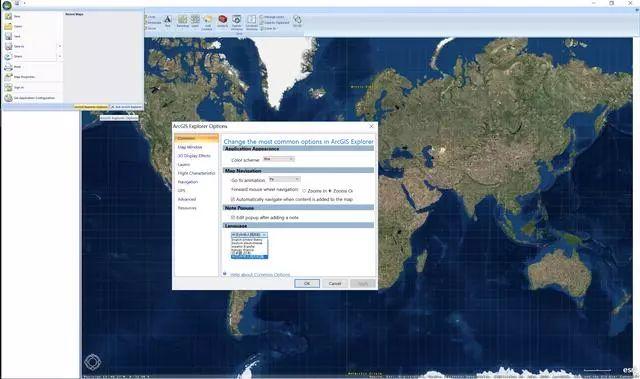The height and width of the screenshot is (379, 640).
Task: Expand the Save As submenu arrow
Action: coord(60,47)
